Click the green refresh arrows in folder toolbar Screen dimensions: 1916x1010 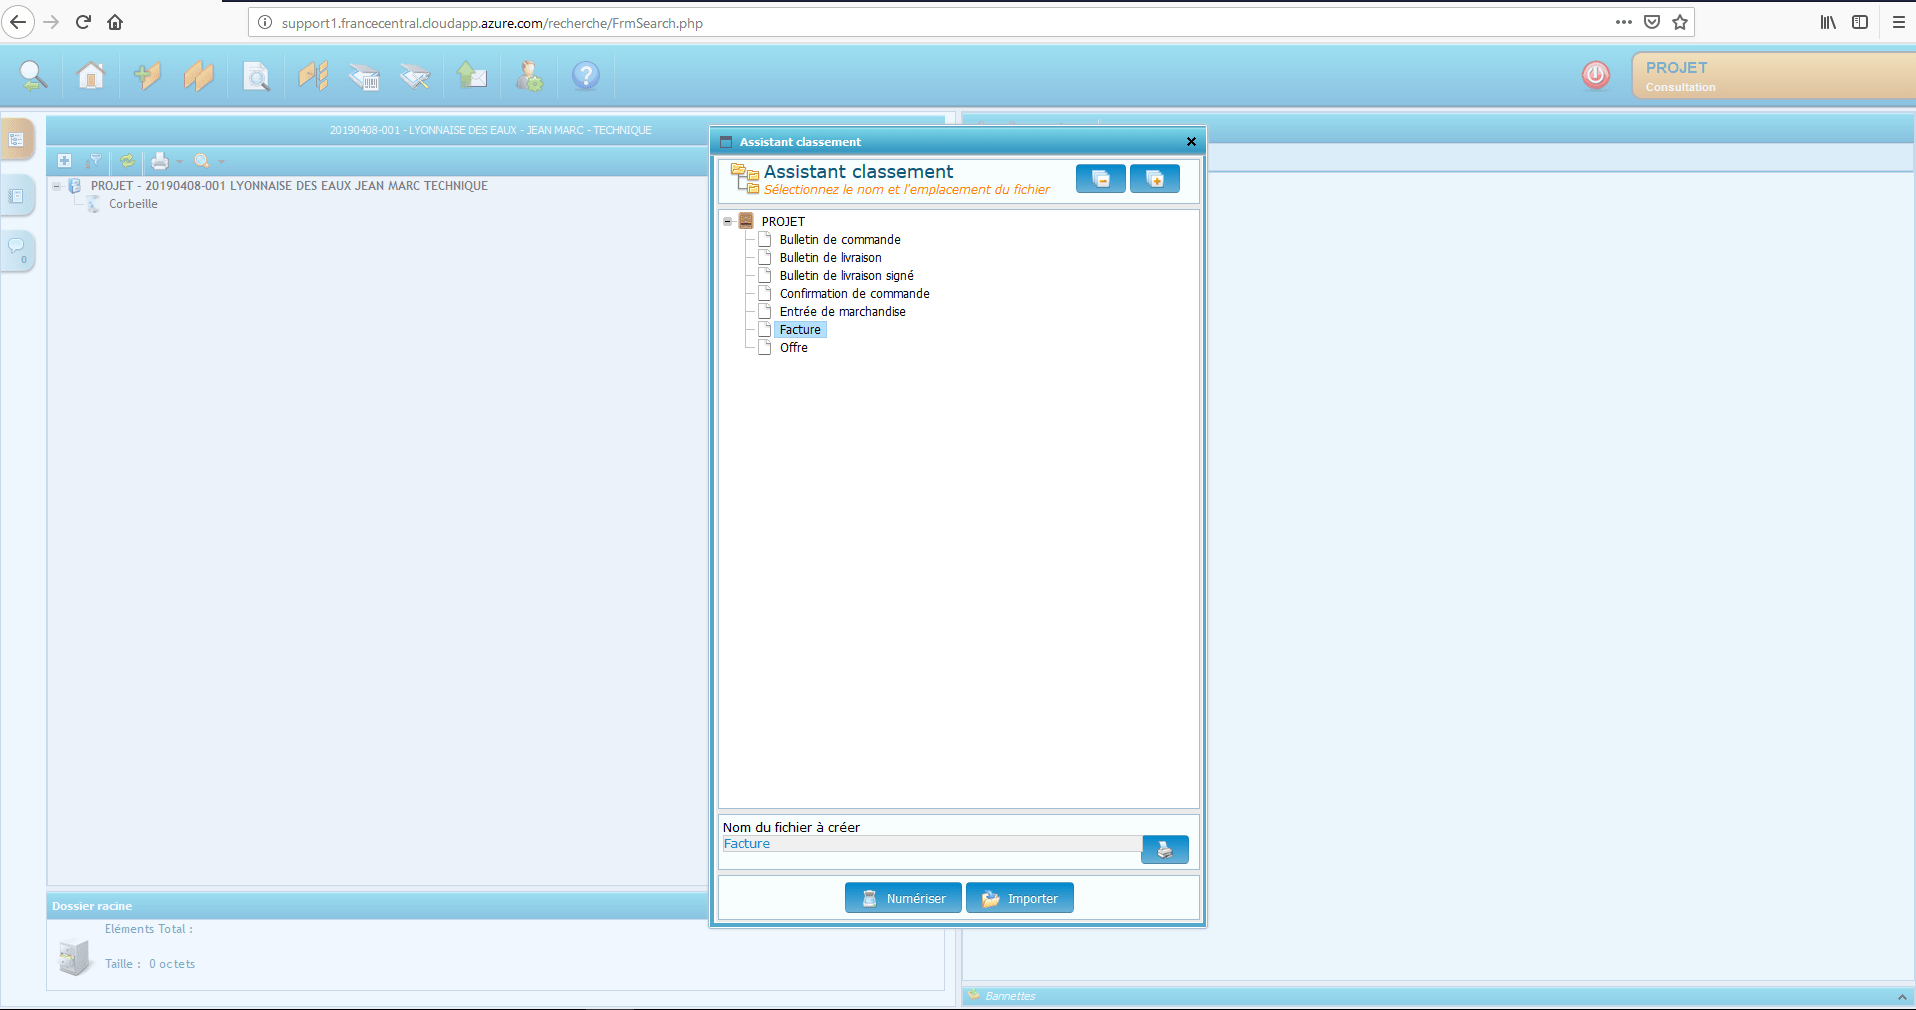click(127, 161)
